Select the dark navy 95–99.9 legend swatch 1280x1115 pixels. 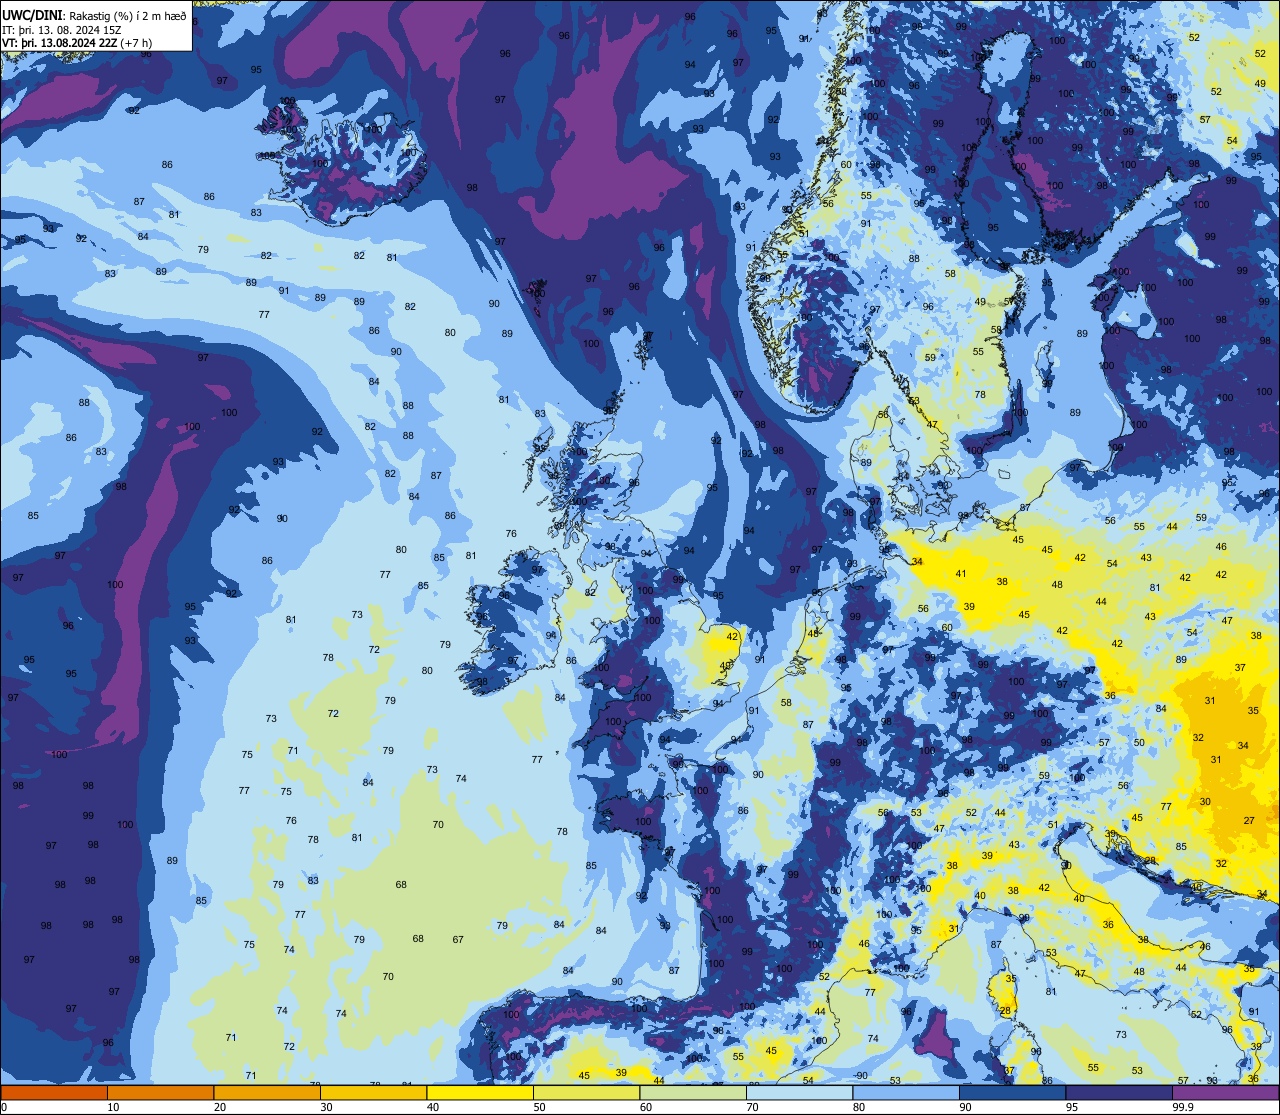click(1119, 1092)
